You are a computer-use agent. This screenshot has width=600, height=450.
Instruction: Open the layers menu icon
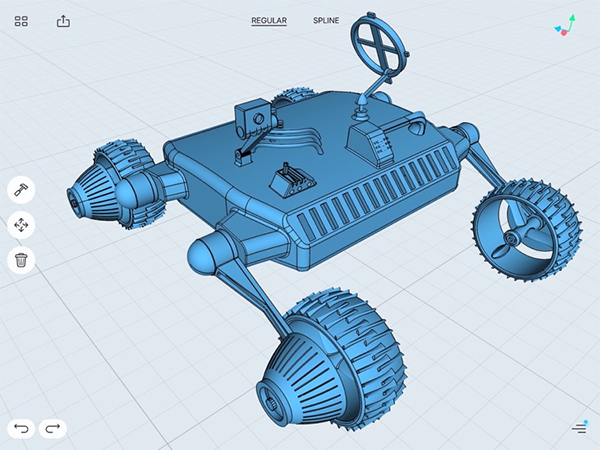point(579,427)
